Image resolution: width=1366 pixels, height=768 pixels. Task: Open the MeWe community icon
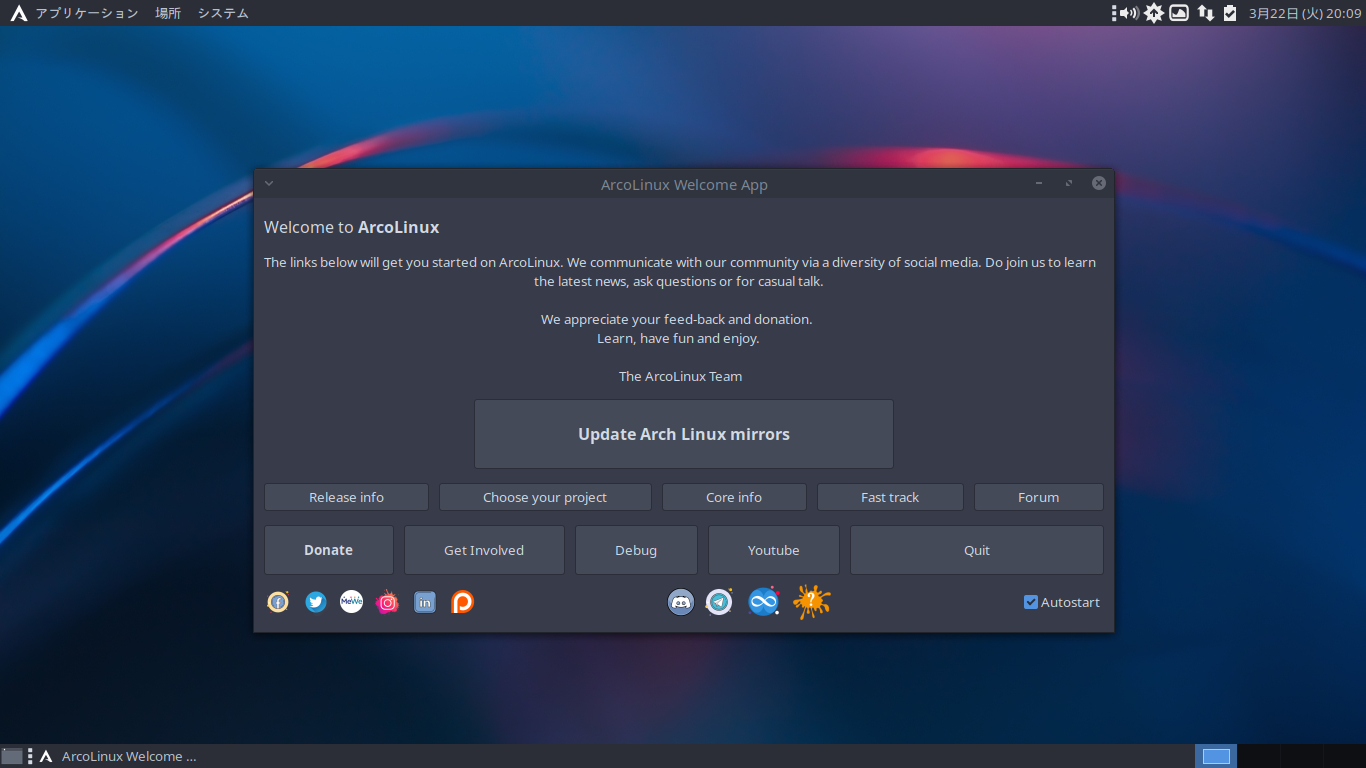coord(351,602)
